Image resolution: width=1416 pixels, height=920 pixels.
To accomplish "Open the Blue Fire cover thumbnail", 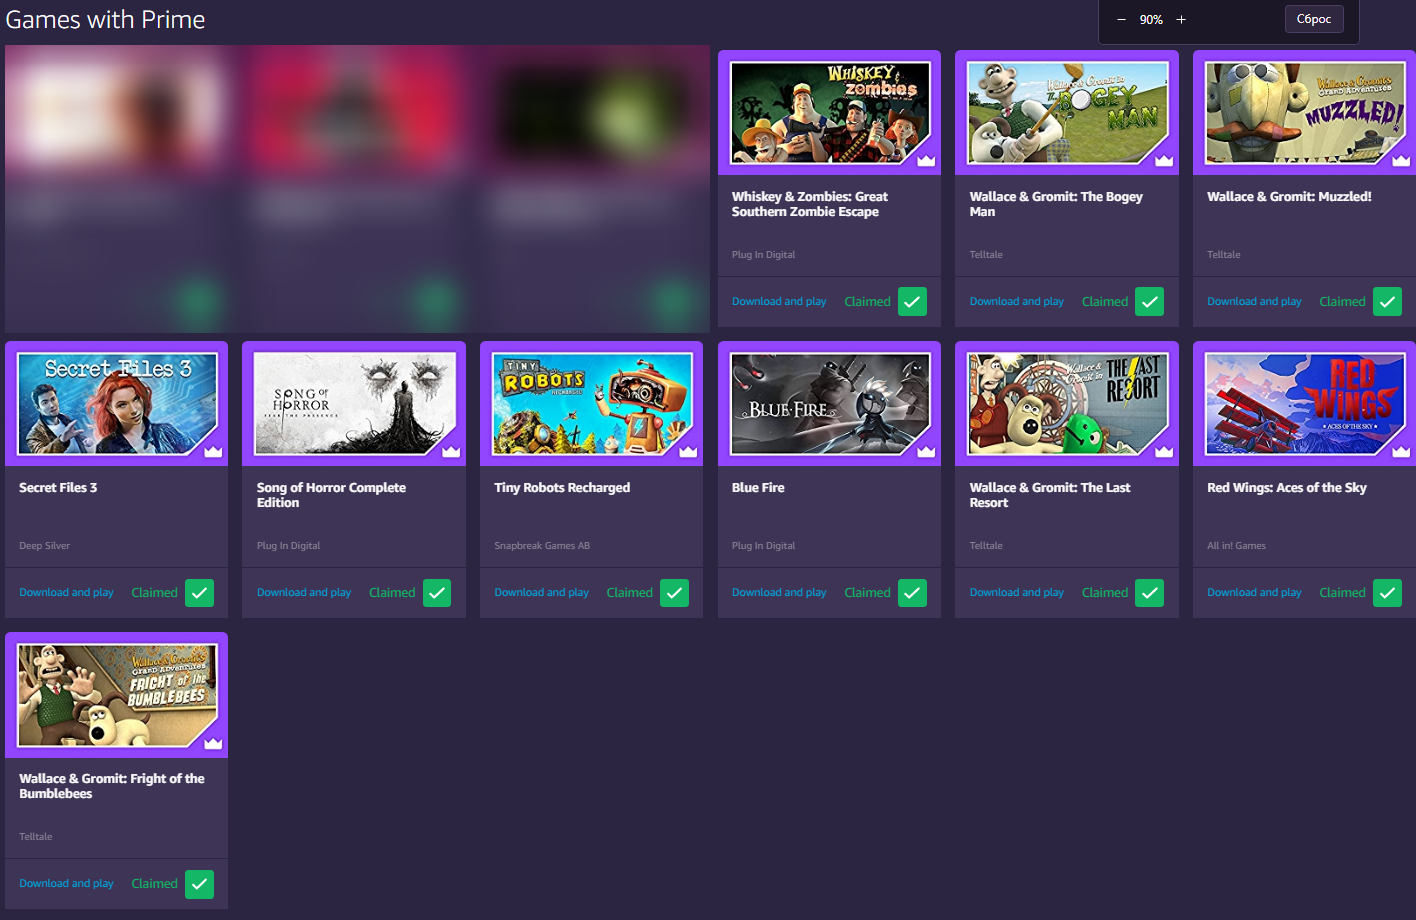I will (x=830, y=404).
